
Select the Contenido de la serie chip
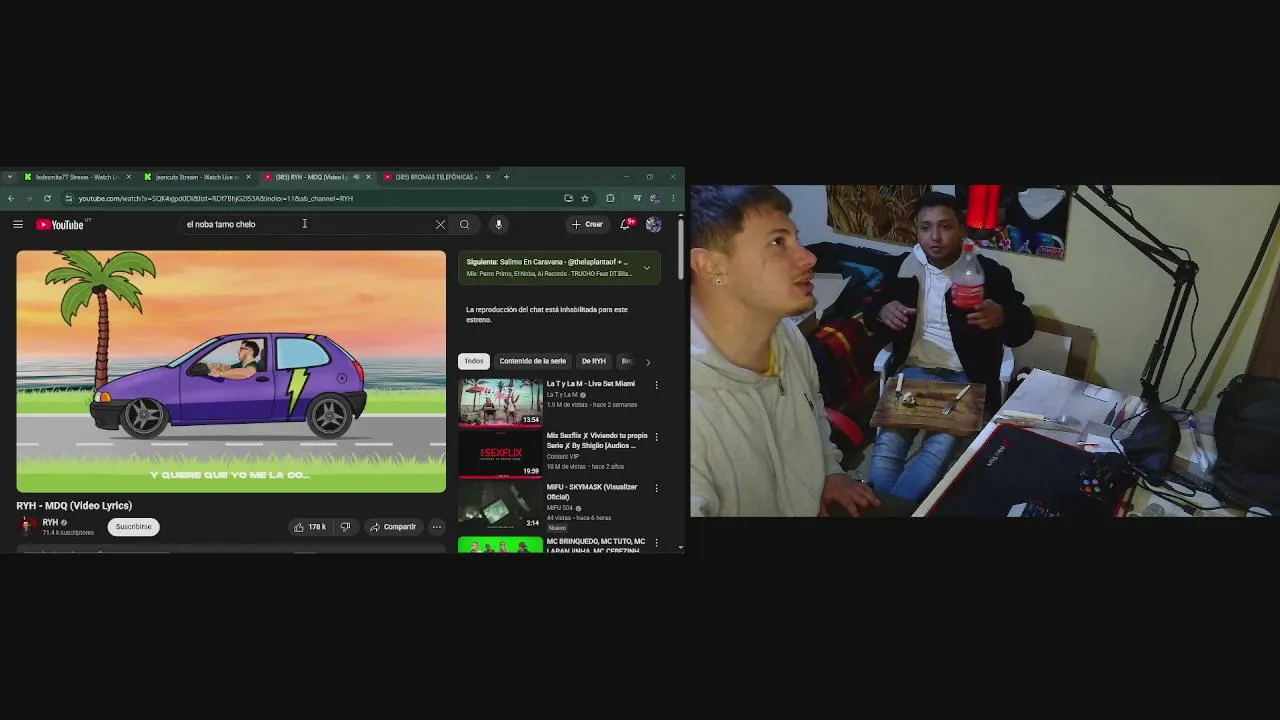coord(532,361)
